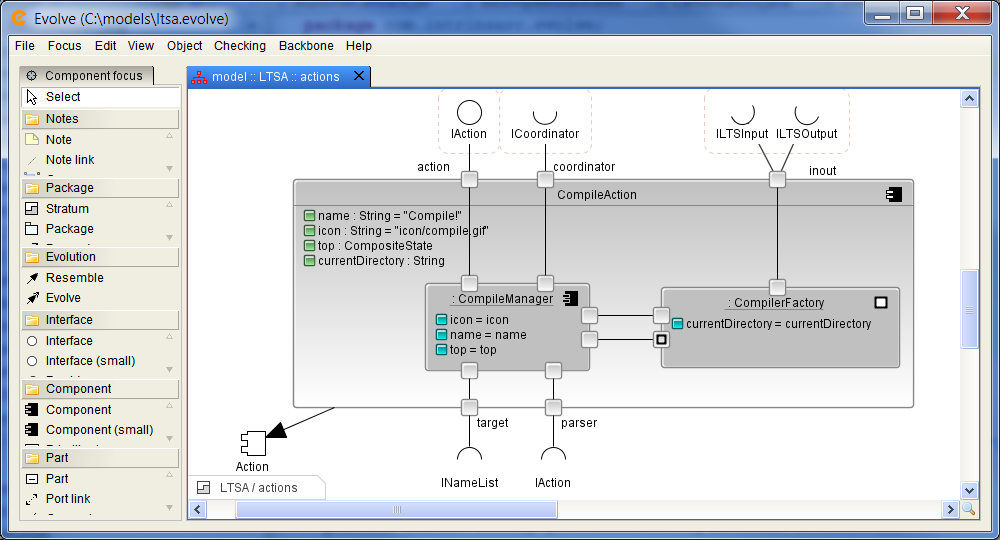Open the Backbone menu
The width and height of the screenshot is (1000, 540).
[x=308, y=46]
